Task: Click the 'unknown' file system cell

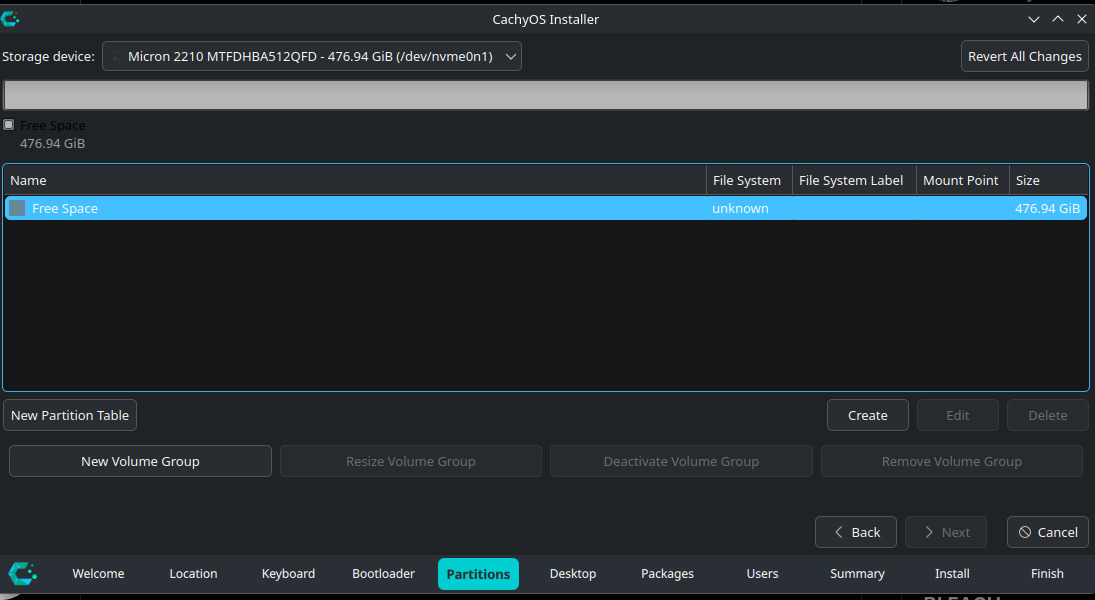Action: point(740,208)
